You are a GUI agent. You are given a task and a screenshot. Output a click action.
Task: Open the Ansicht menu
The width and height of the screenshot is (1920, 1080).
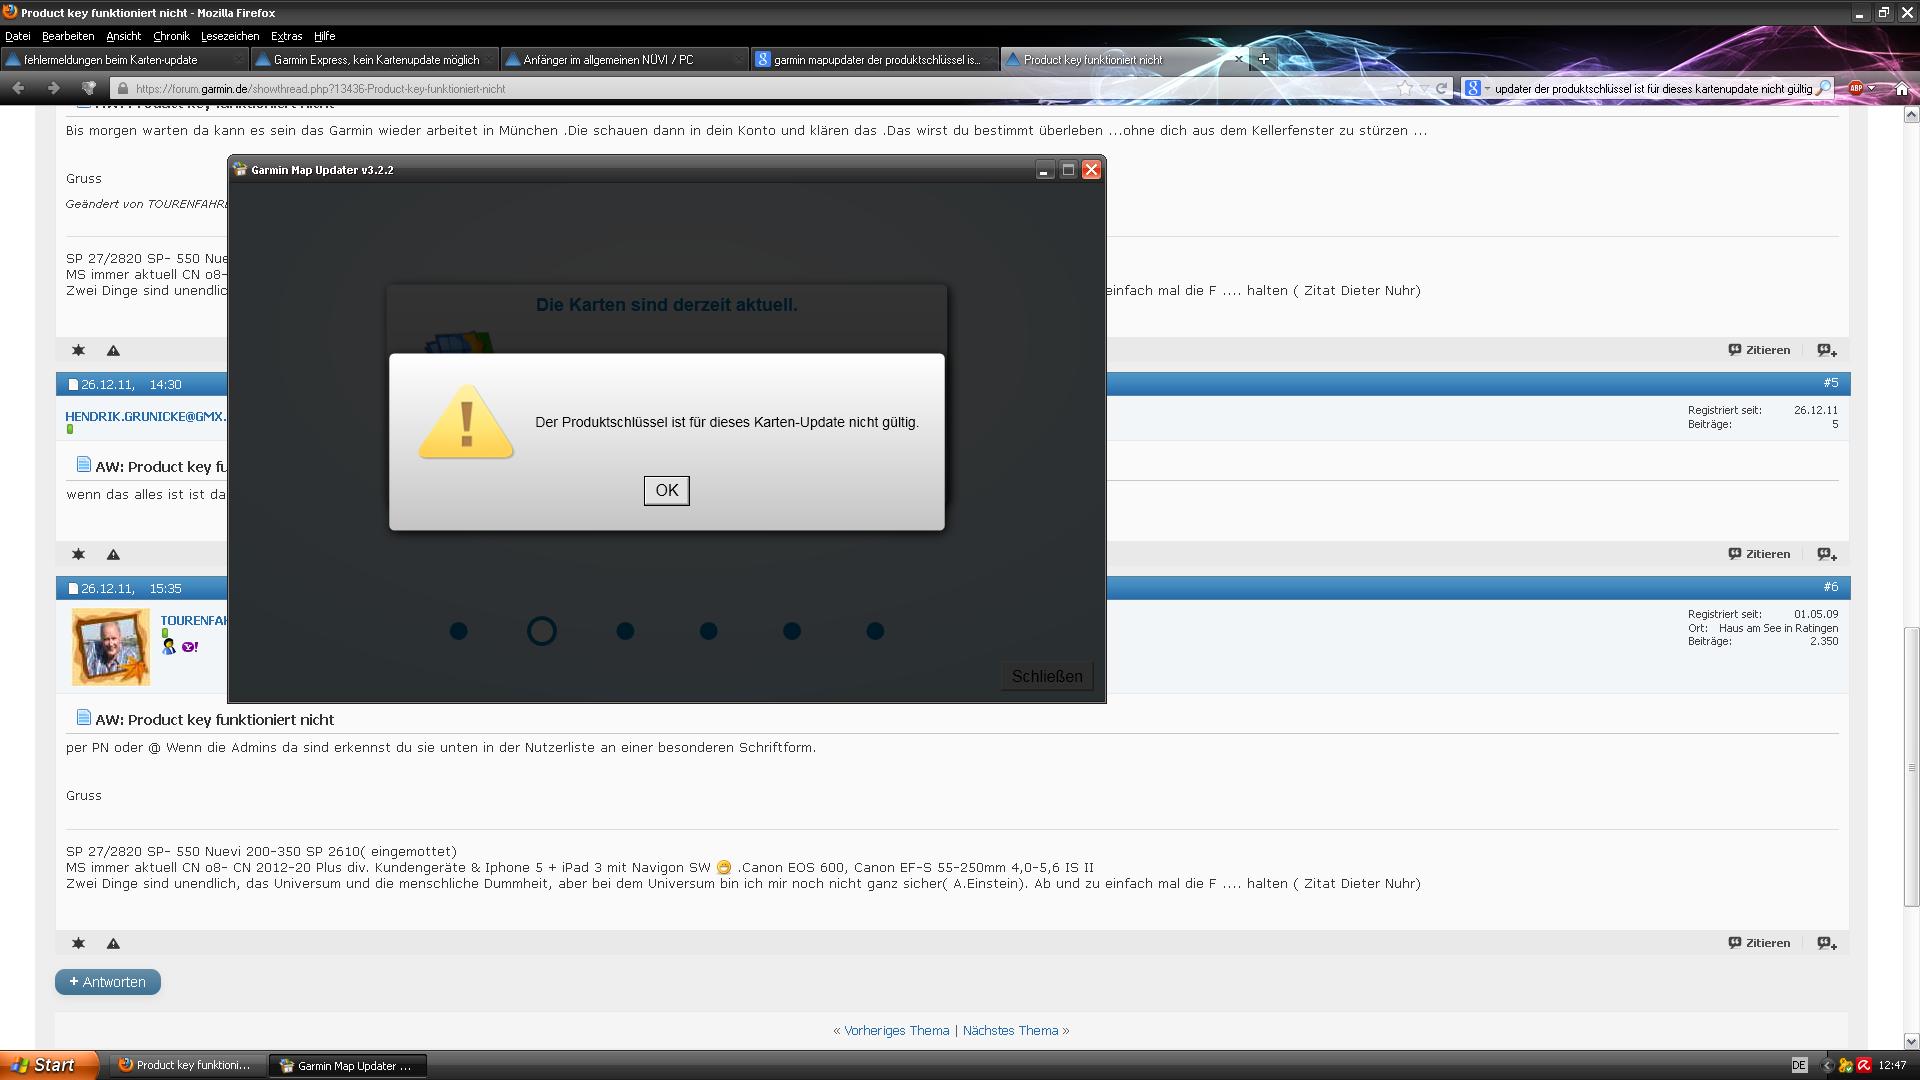click(x=123, y=35)
